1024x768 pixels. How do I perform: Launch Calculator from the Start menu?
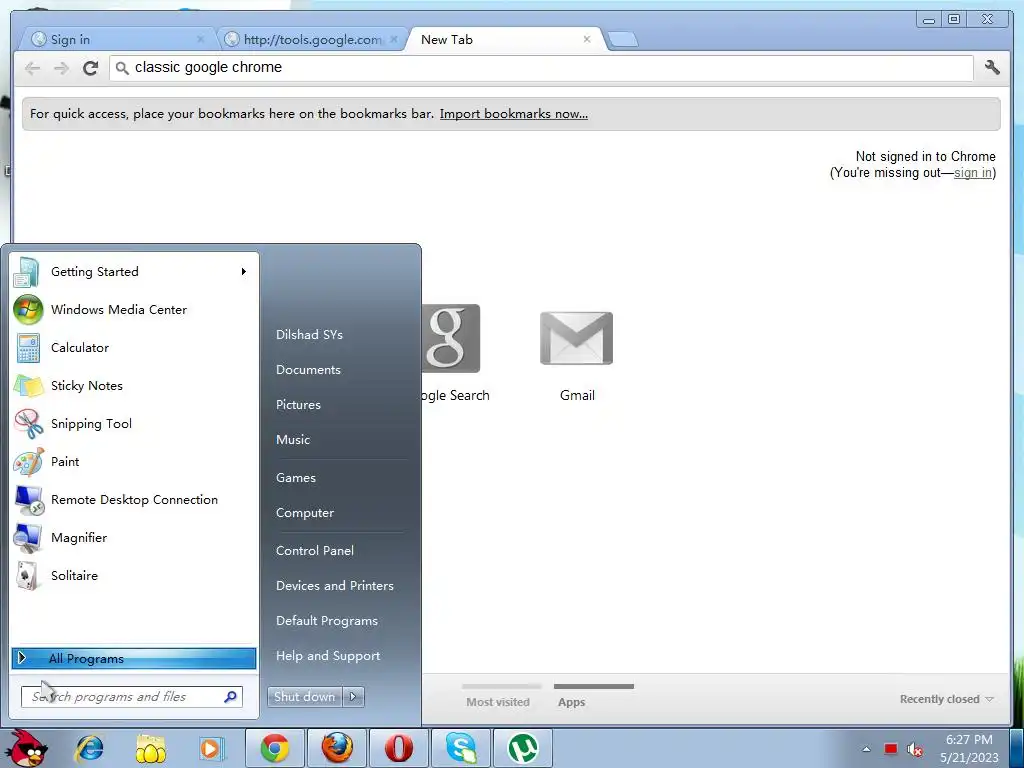134,347
